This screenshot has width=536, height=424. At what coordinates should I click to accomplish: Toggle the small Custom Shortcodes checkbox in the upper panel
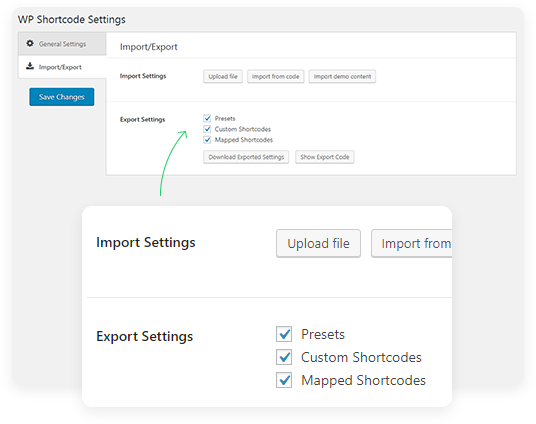tap(207, 129)
